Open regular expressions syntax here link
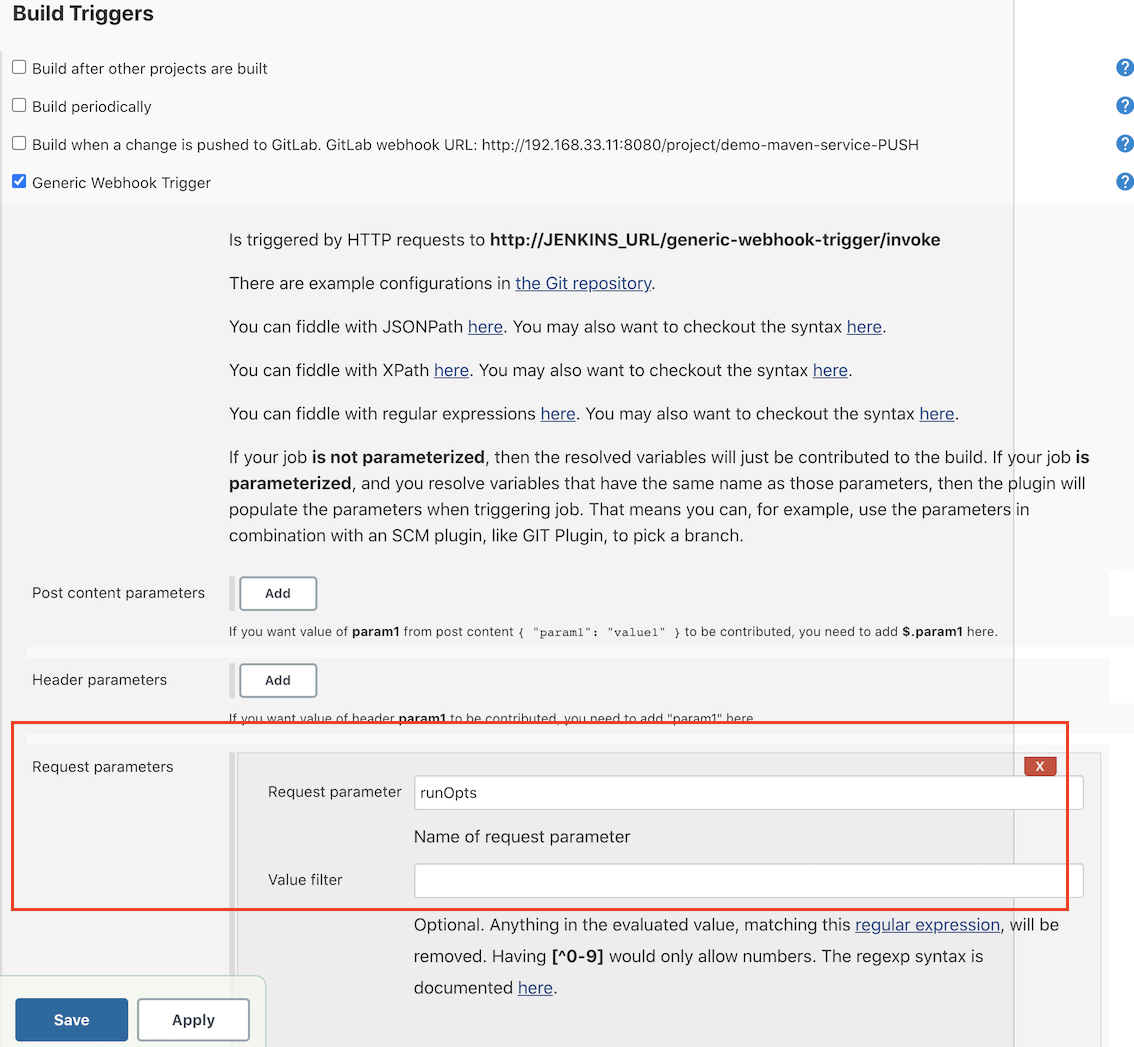 click(x=937, y=414)
